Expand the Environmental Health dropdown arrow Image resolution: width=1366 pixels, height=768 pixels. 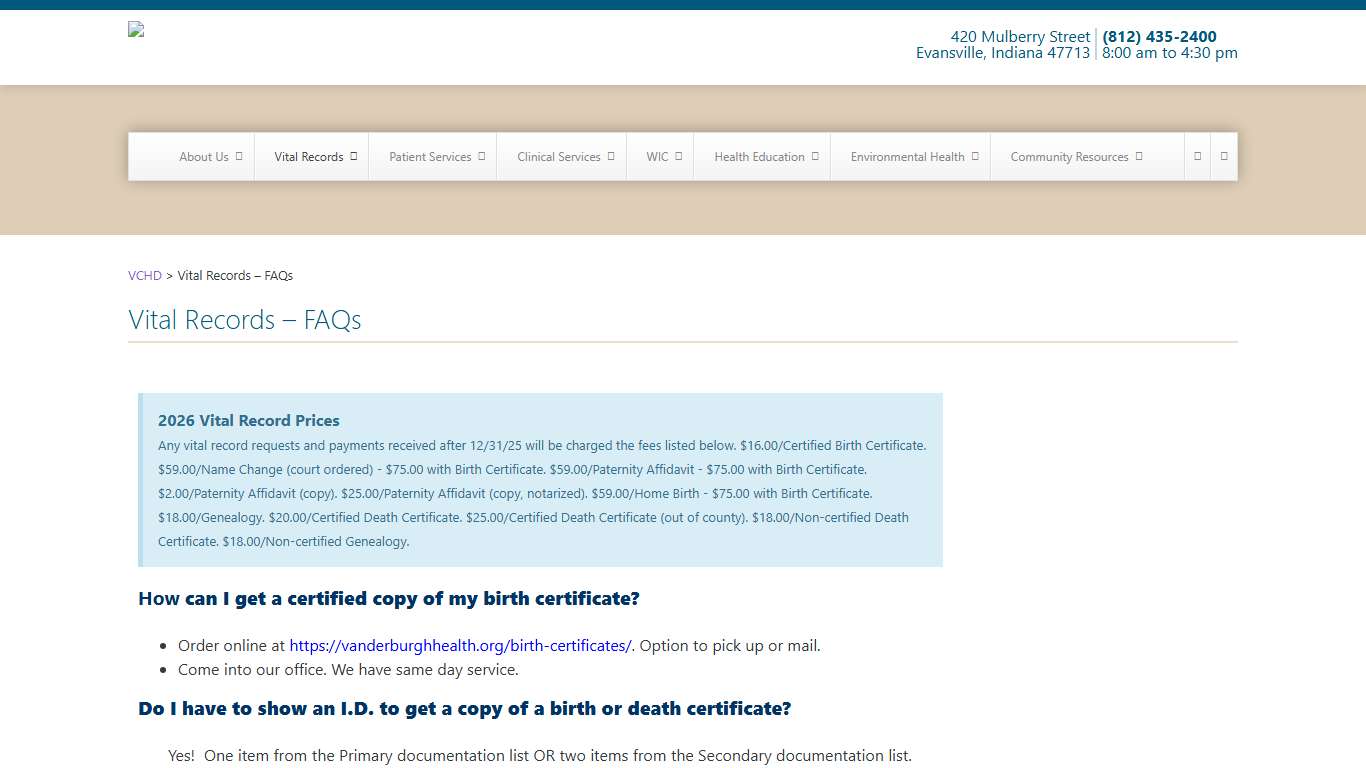coord(975,156)
